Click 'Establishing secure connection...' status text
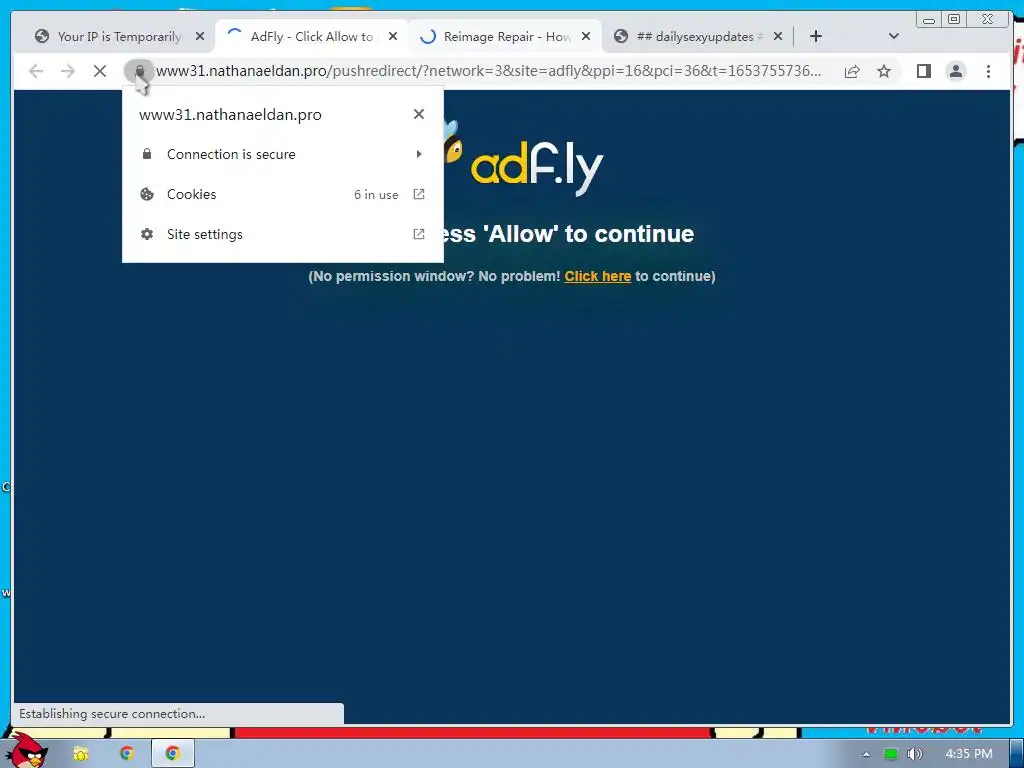 (112, 714)
